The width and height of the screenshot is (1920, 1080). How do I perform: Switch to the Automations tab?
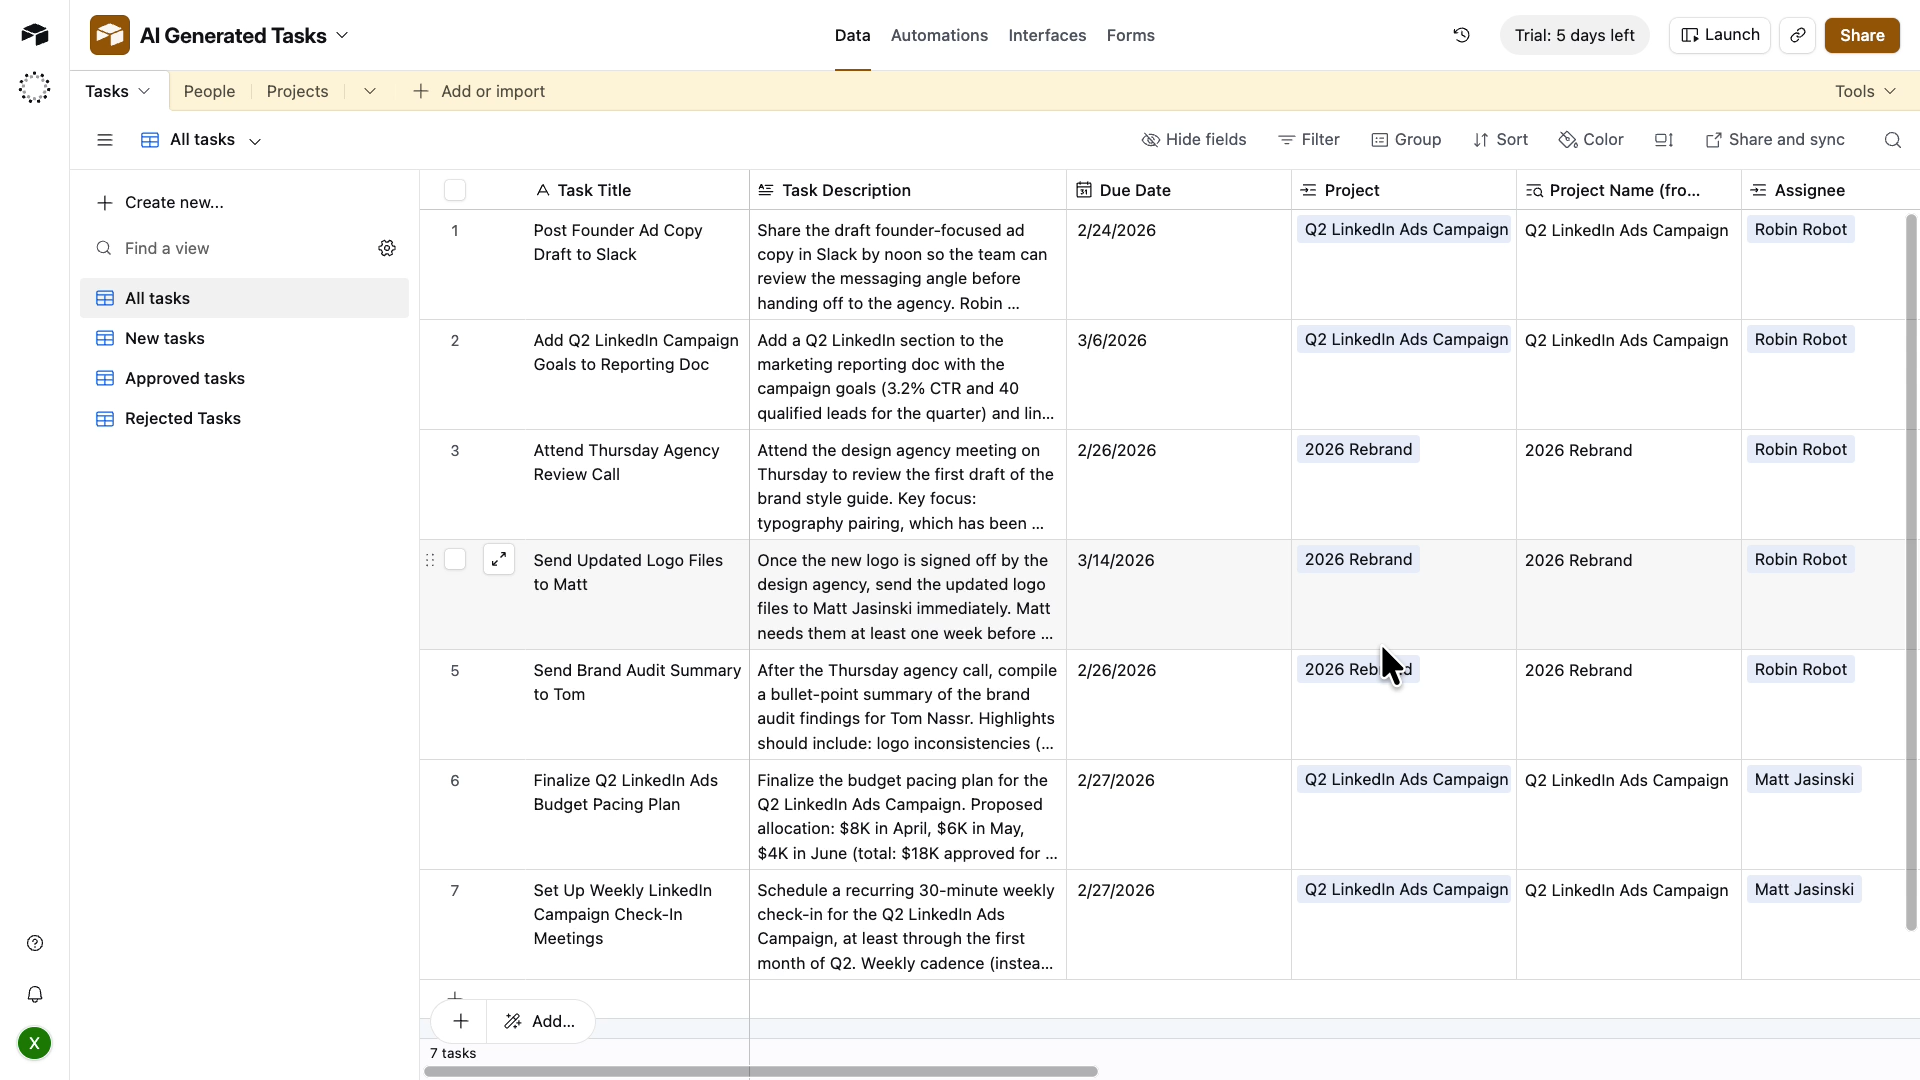939,35
